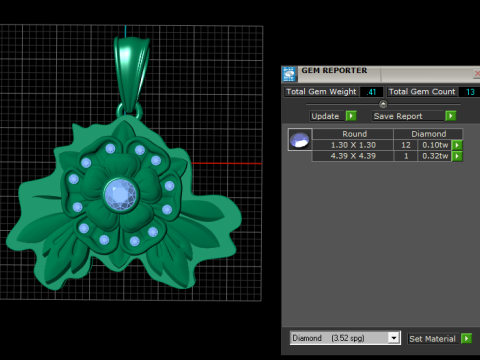Click the Total Gem Weight label
The height and width of the screenshot is (360, 480).
tap(321, 92)
